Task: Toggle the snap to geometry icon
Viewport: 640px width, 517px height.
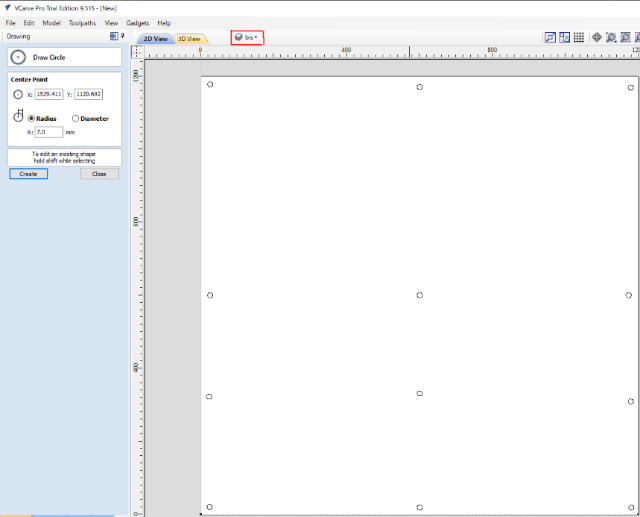Action: (x=550, y=38)
